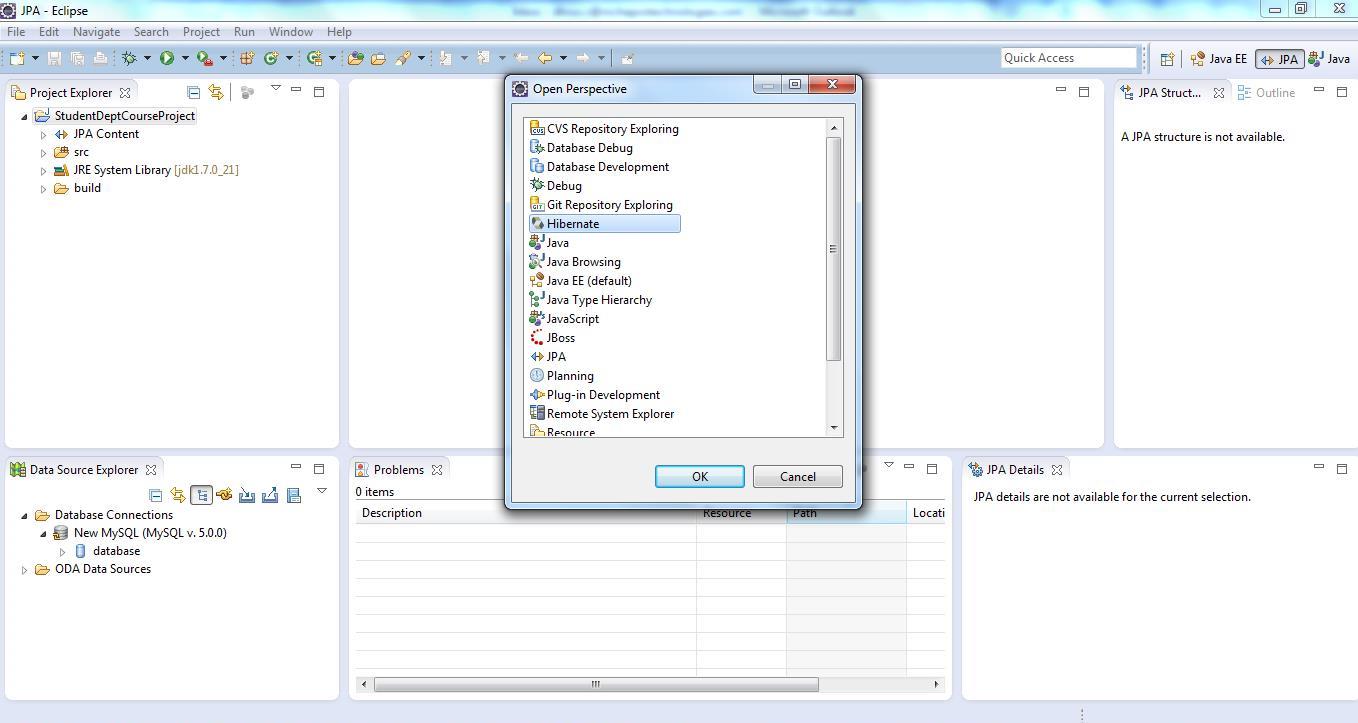Image resolution: width=1358 pixels, height=723 pixels.
Task: Select the Planning perspective
Action: [562, 376]
